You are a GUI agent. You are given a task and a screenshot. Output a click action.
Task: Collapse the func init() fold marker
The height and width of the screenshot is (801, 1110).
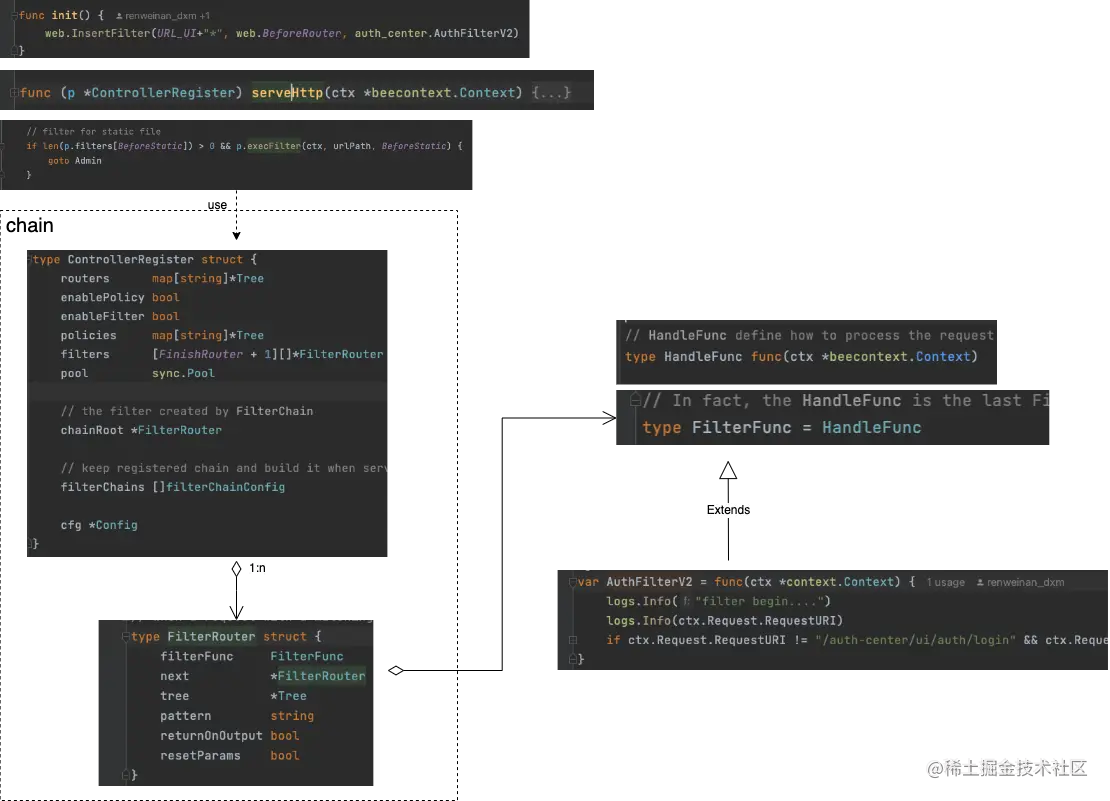click(x=14, y=15)
